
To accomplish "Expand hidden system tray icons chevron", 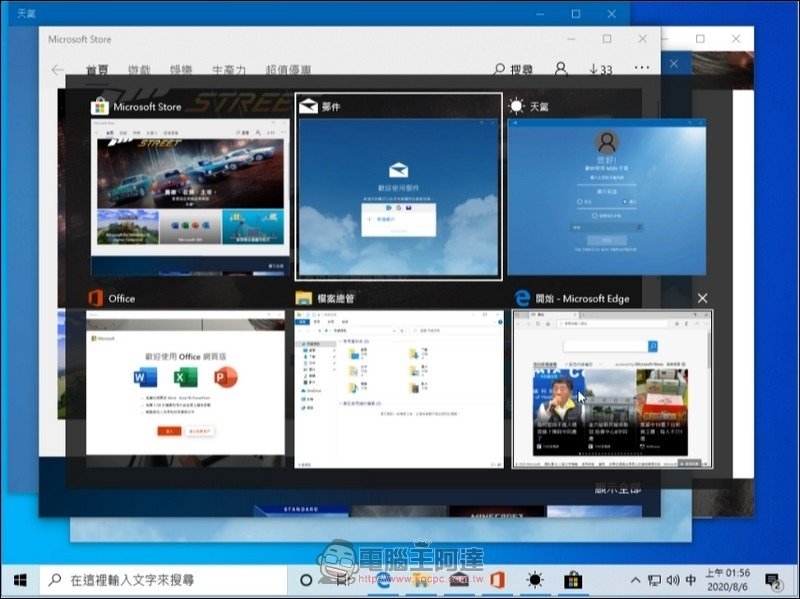I will pos(635,580).
